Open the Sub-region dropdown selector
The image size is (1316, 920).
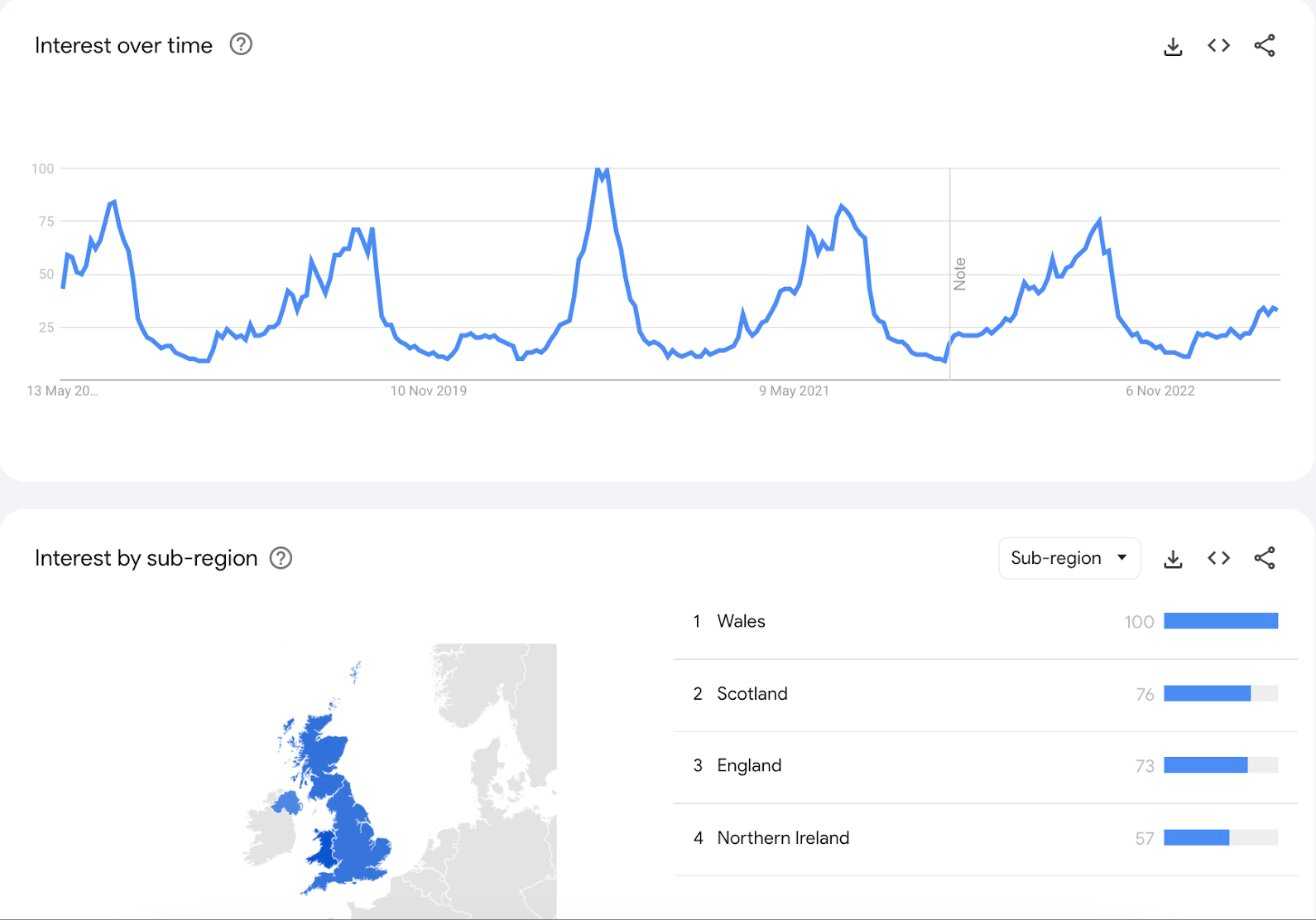(x=1069, y=558)
